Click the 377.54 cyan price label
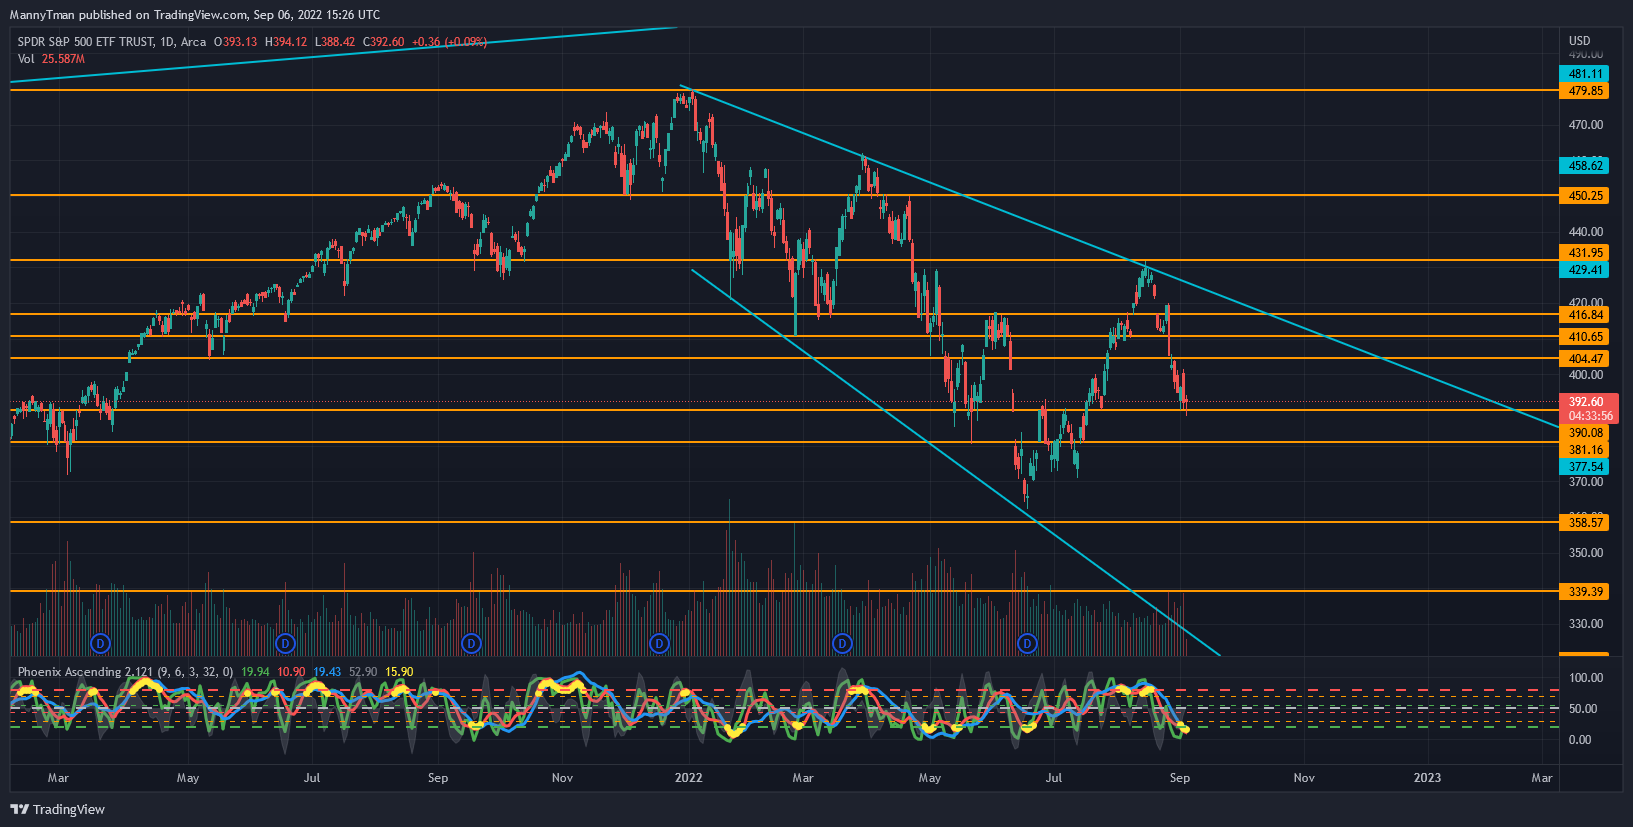 (1585, 467)
